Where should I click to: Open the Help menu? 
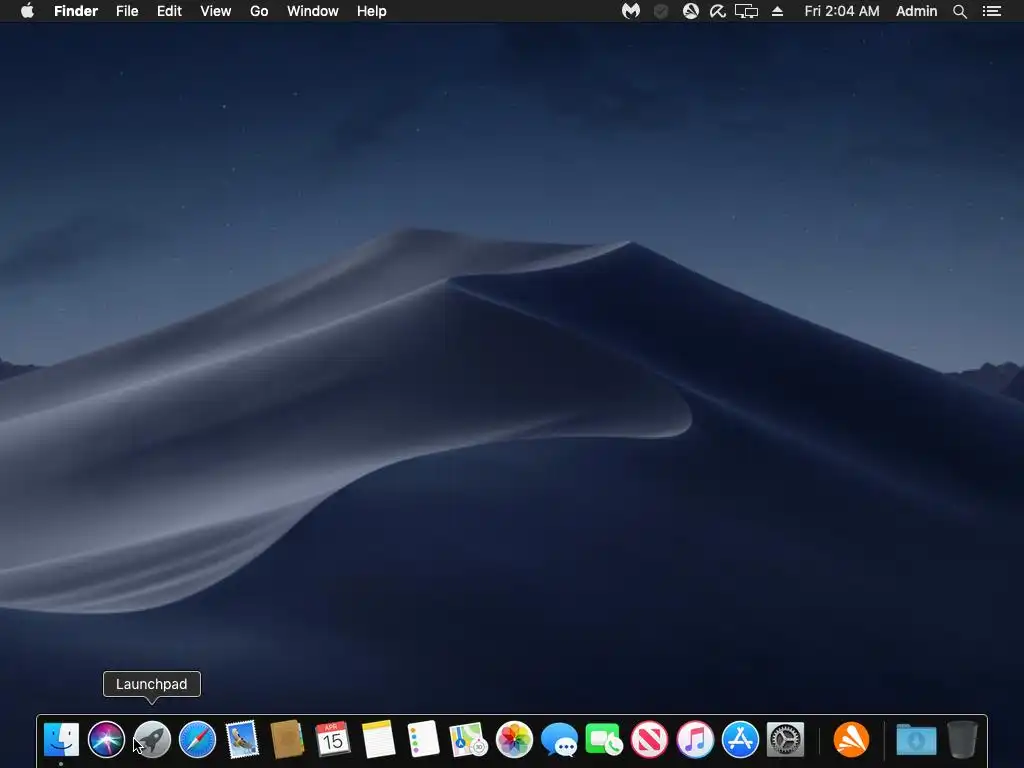tap(372, 11)
